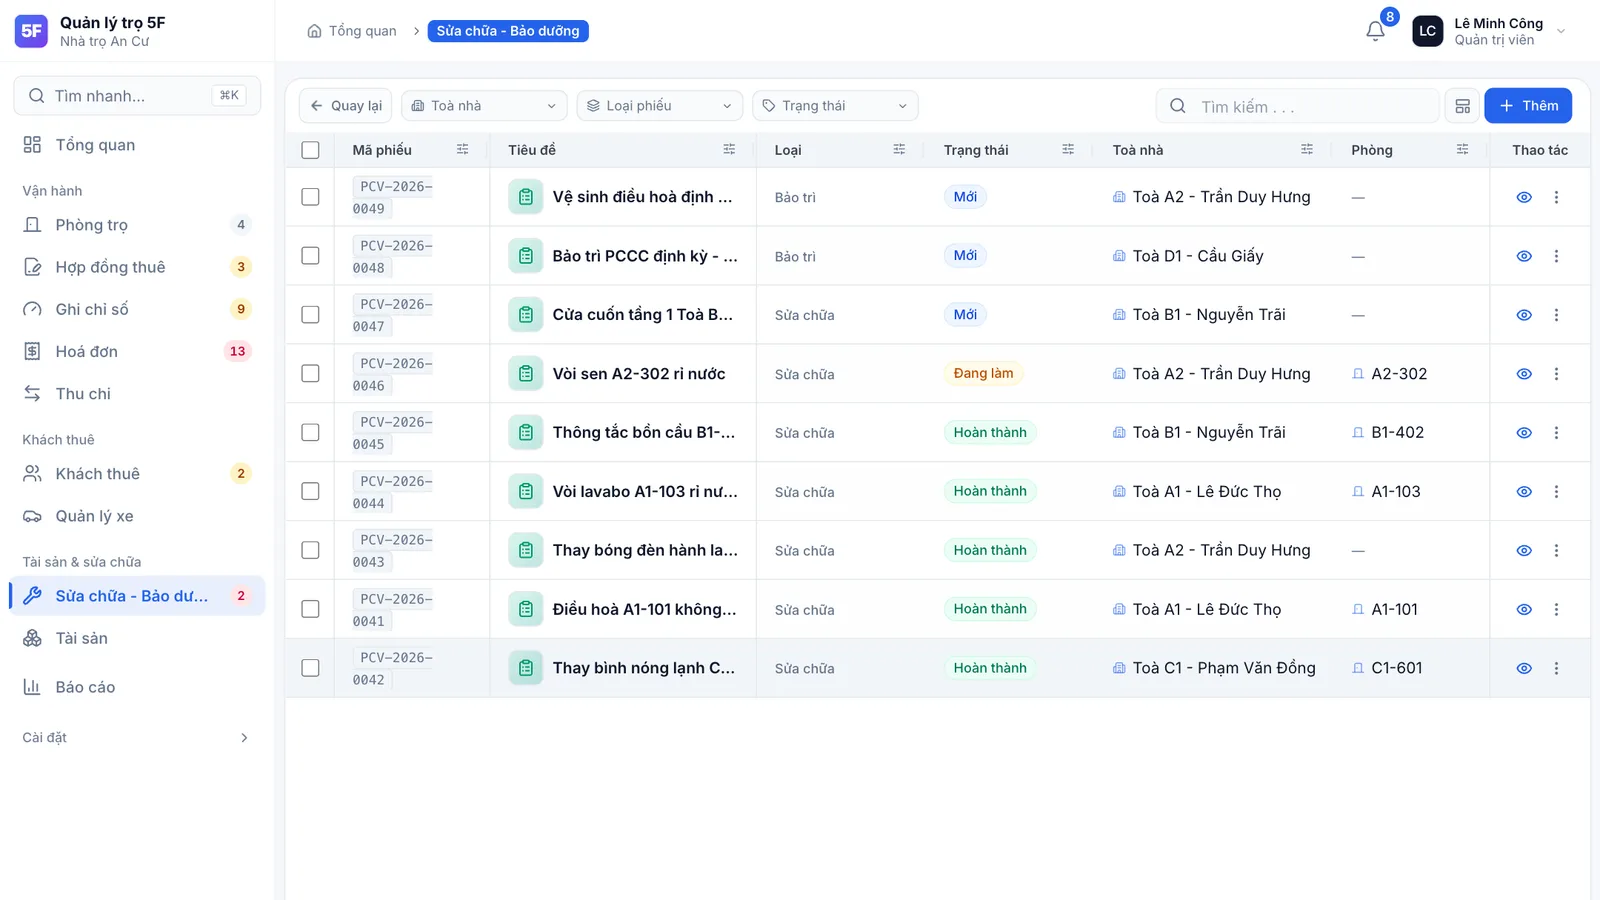View details of ticket PCV-2026-0044

[1523, 492]
